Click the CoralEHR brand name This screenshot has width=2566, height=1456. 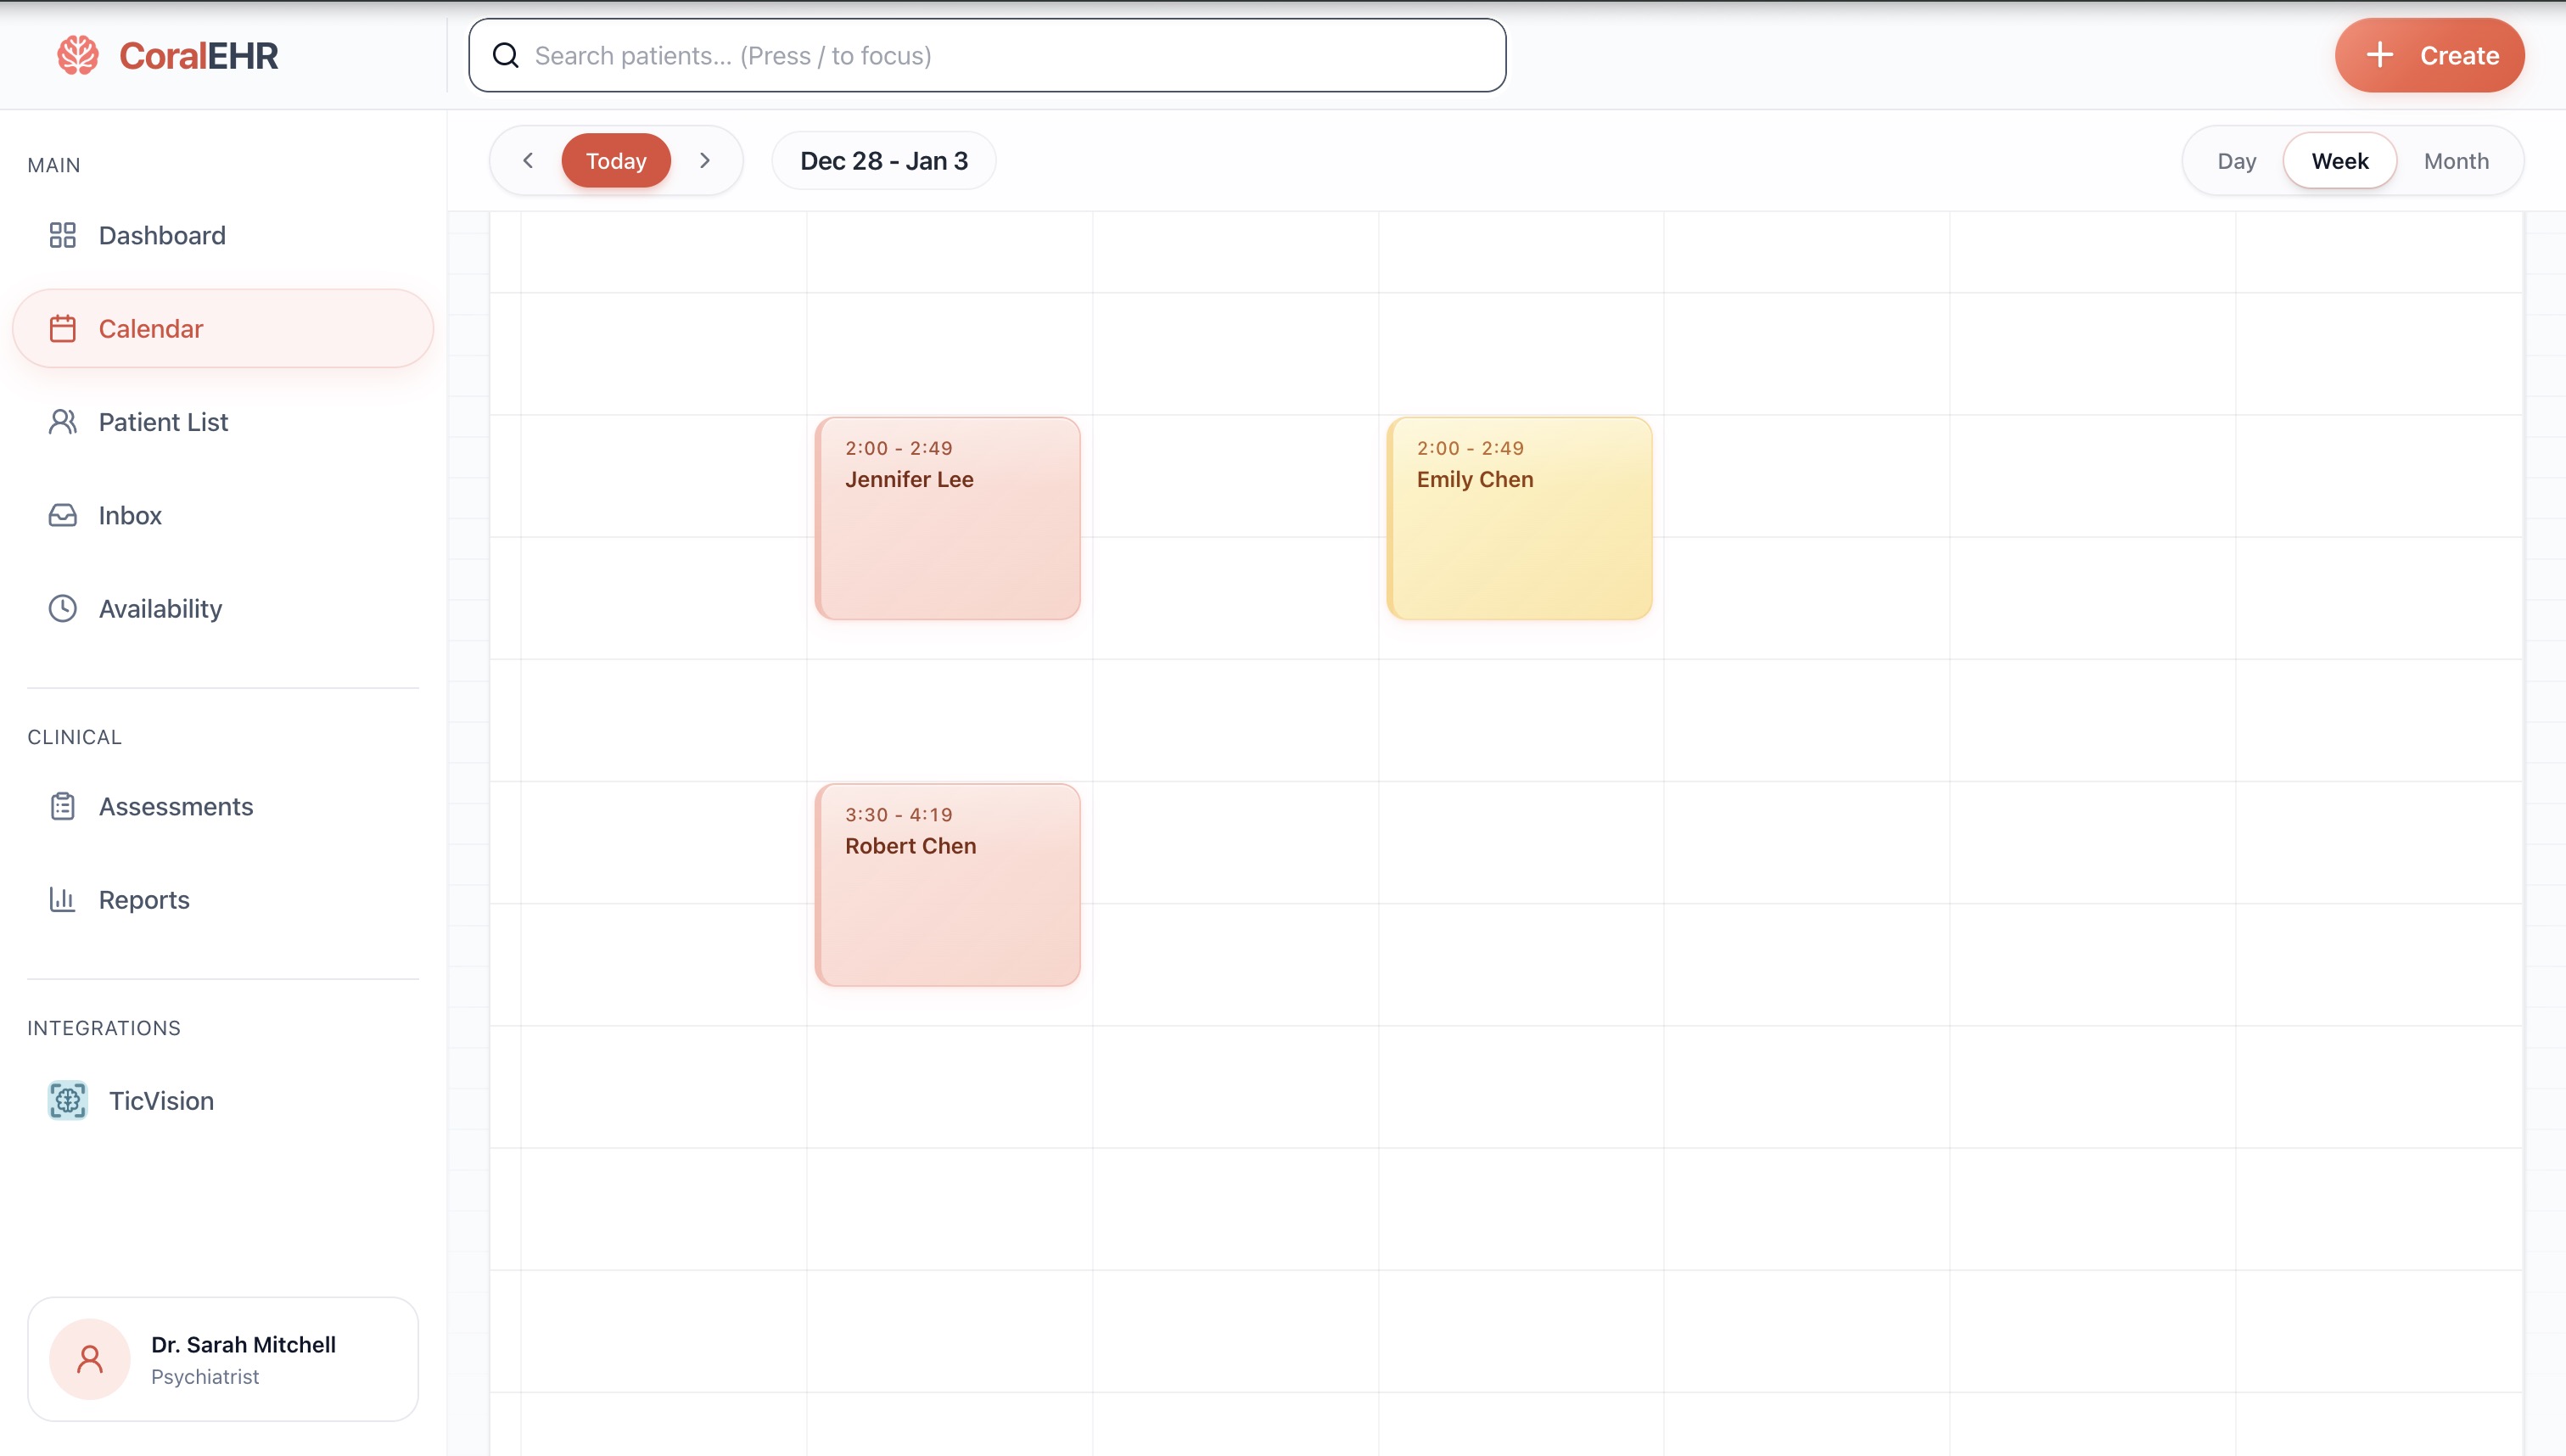(199, 55)
